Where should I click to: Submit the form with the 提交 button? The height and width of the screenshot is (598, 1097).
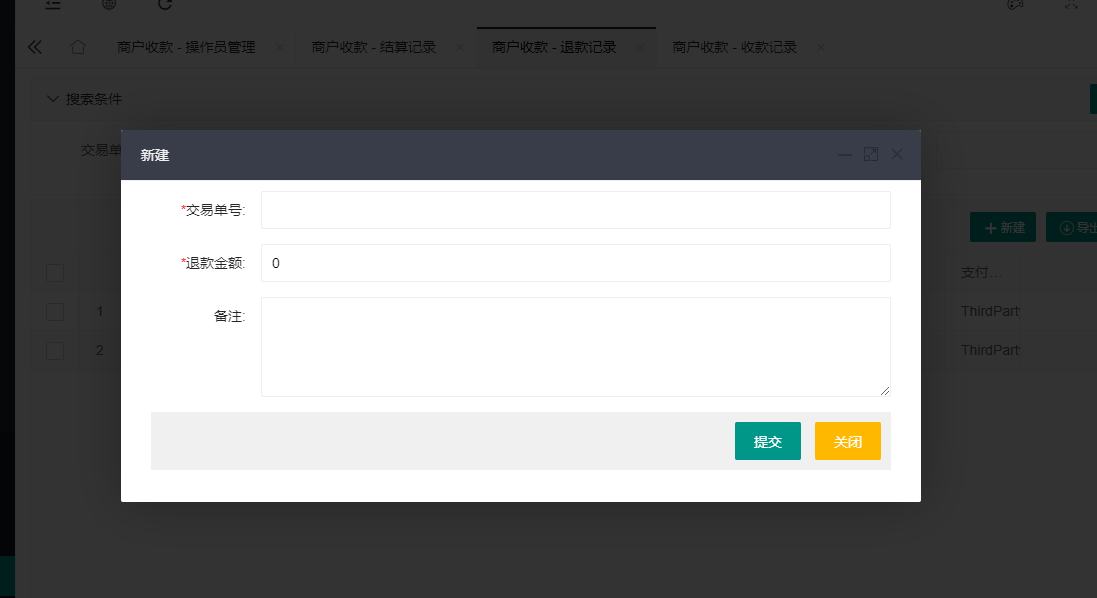(x=767, y=440)
